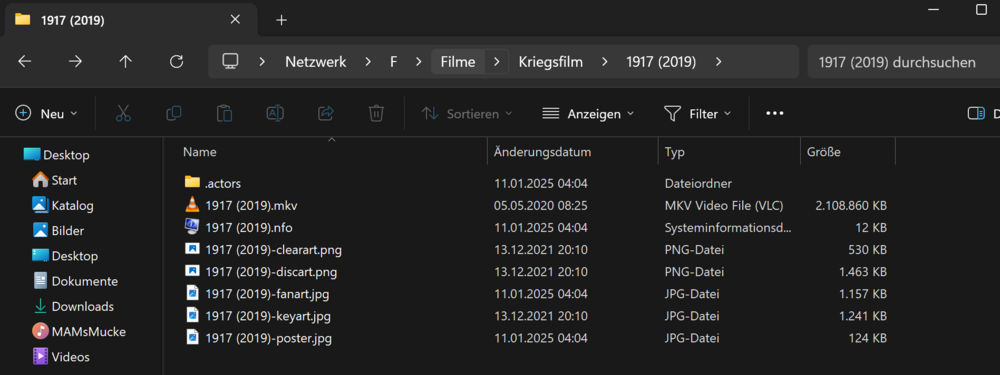
Task: Open Bilder in the sidebar
Action: (x=58, y=231)
